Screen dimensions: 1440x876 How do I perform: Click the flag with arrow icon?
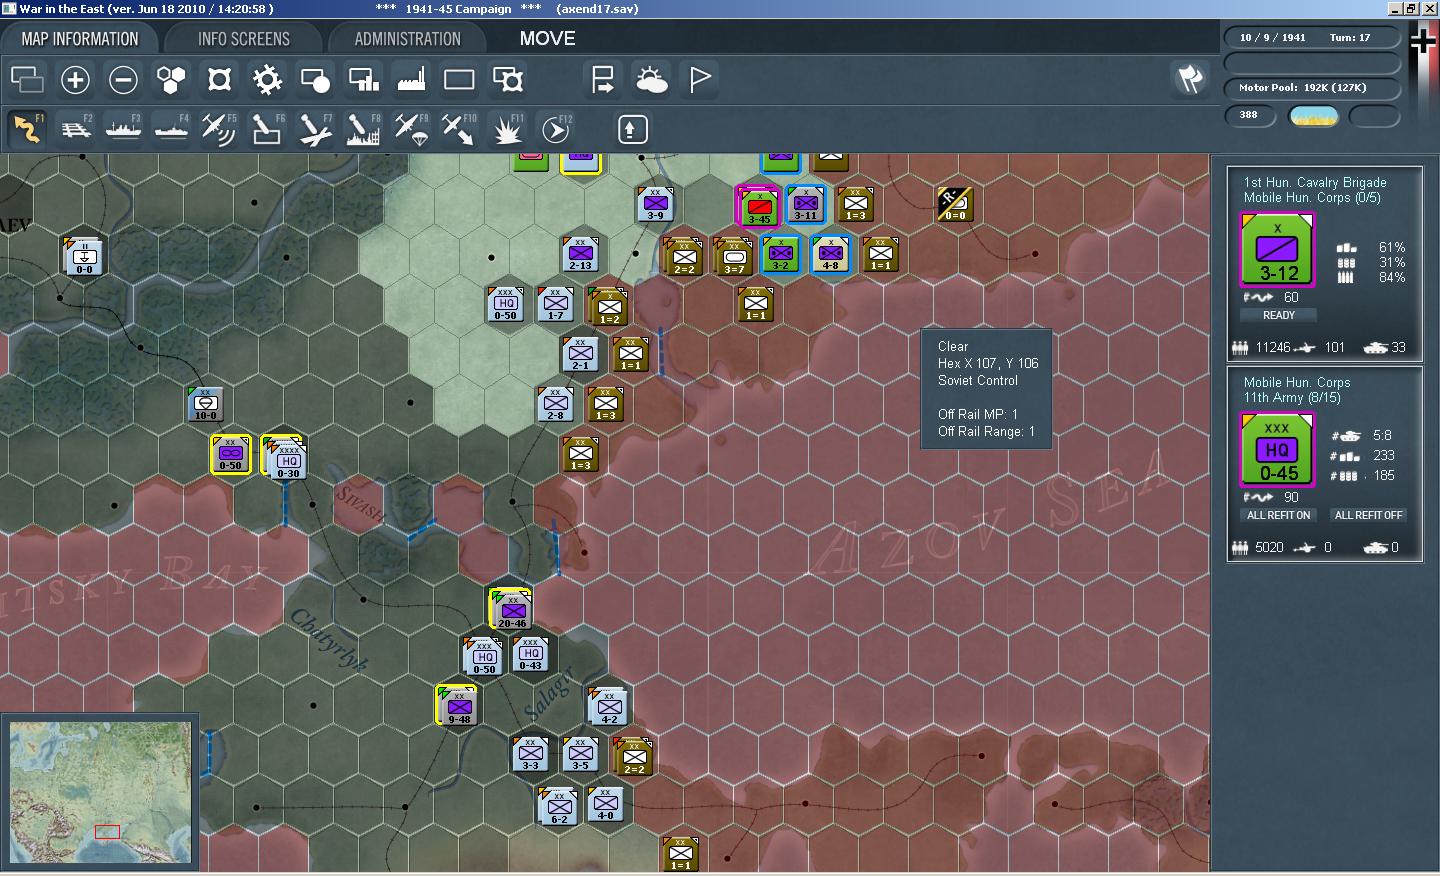(x=603, y=80)
